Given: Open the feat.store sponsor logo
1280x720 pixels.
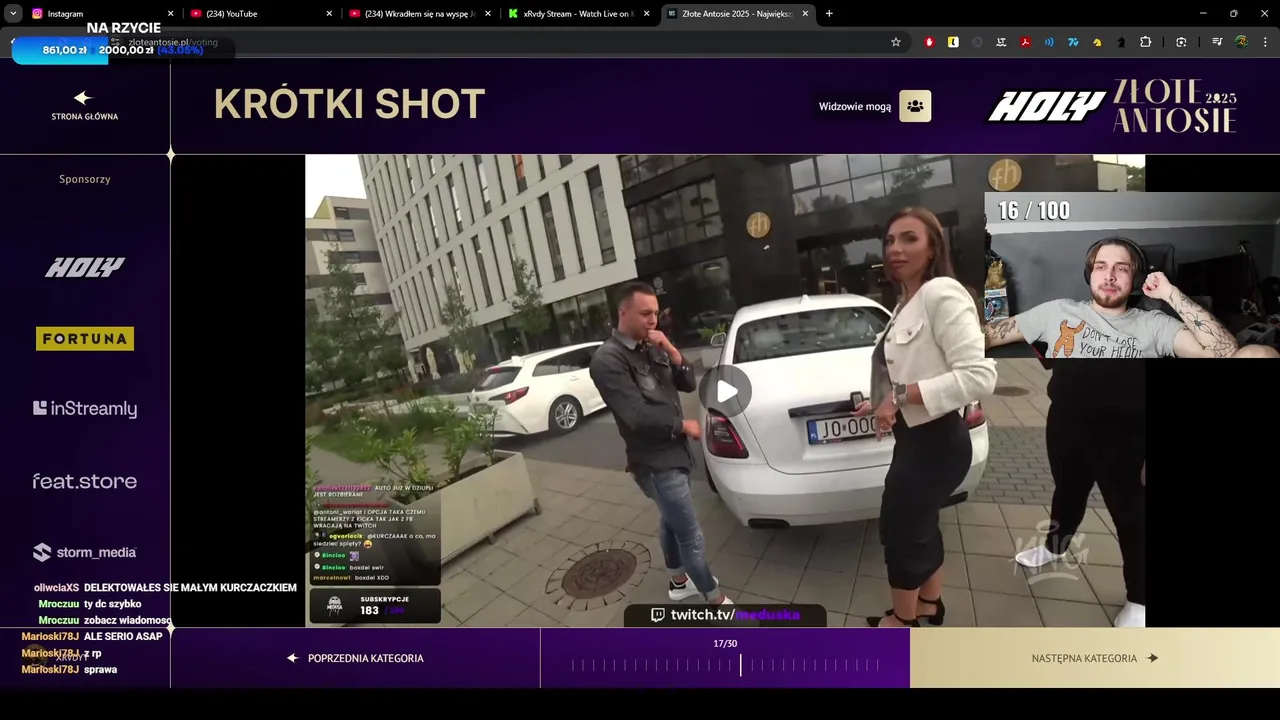Looking at the screenshot, I should pos(85,481).
